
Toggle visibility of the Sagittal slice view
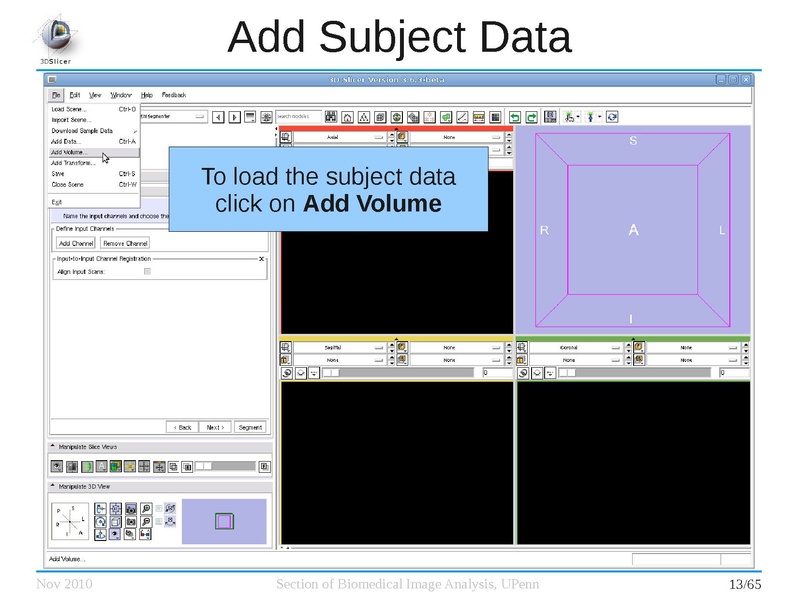point(286,346)
